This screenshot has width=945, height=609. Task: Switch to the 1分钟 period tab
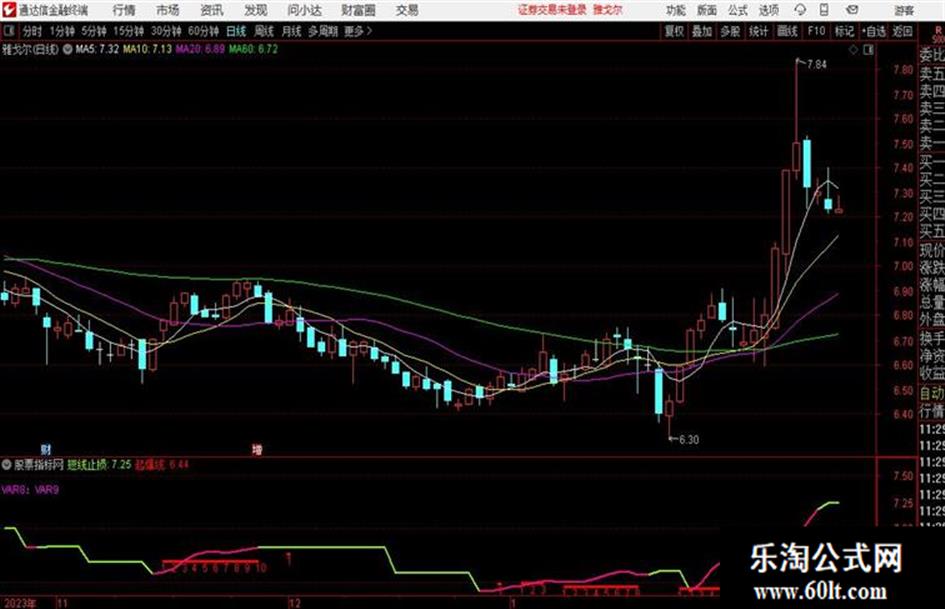click(62, 31)
